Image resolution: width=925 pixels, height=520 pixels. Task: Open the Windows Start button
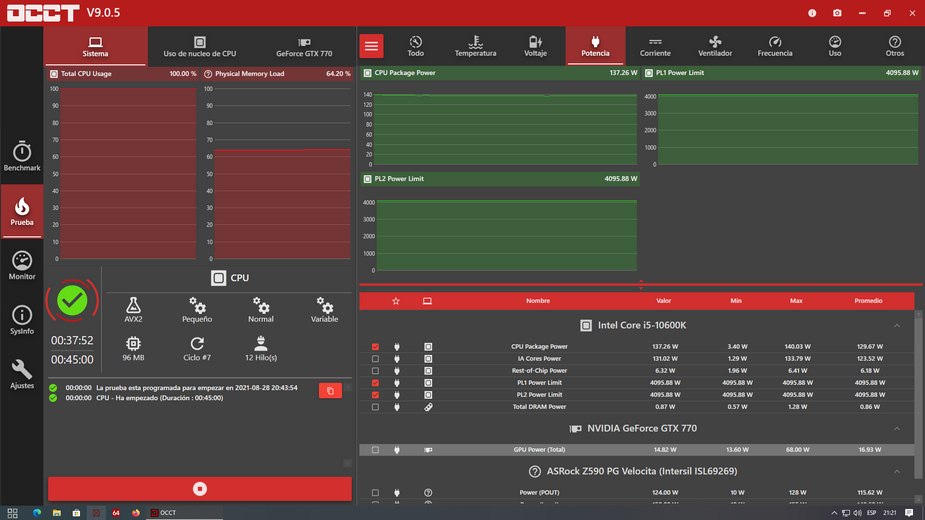pos(12,513)
